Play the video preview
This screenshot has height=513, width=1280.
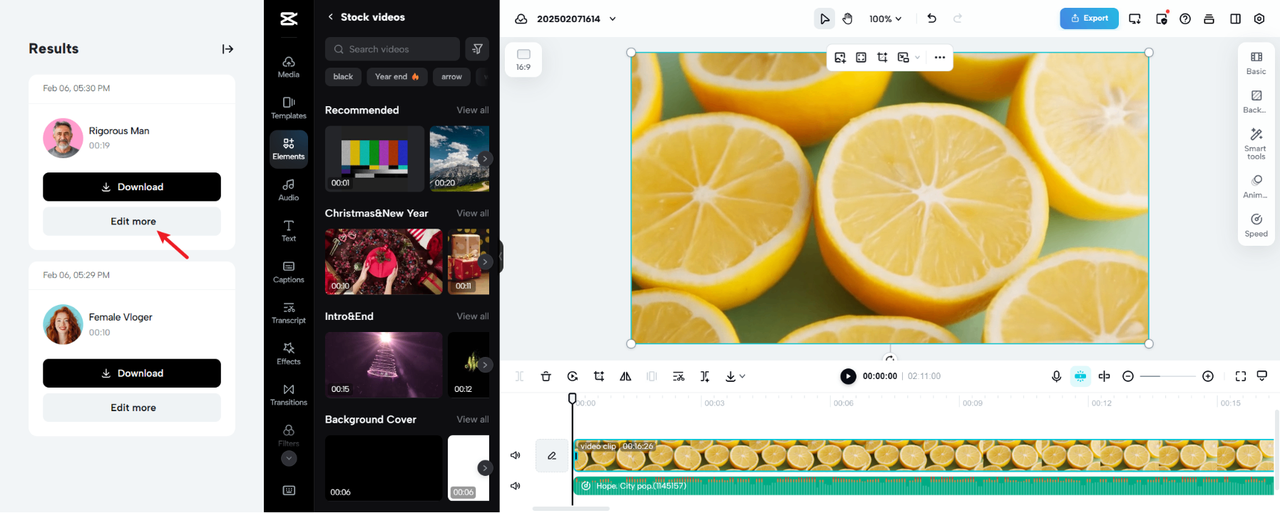coord(848,376)
